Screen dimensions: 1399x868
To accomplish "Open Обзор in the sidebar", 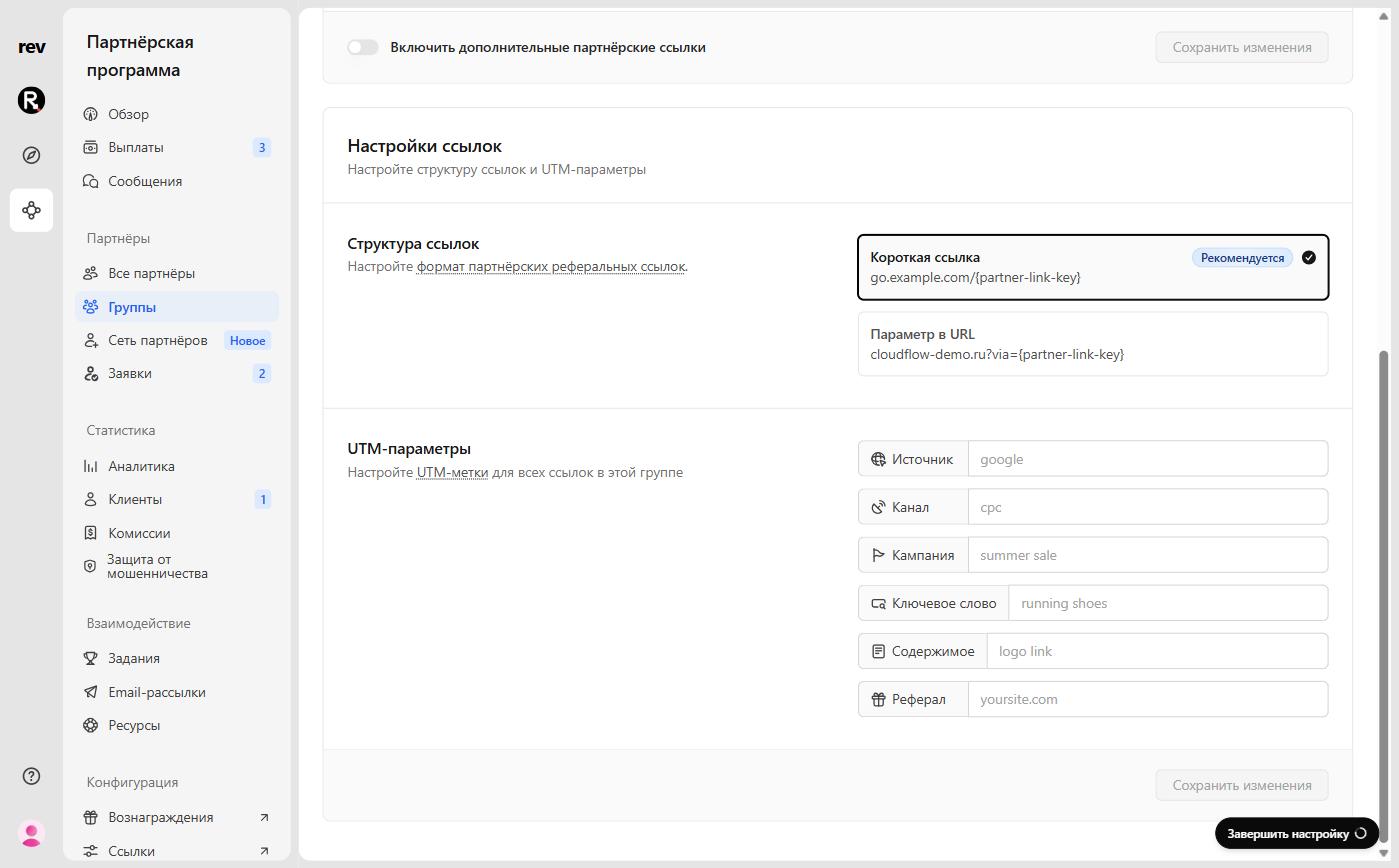I will click(x=177, y=114).
